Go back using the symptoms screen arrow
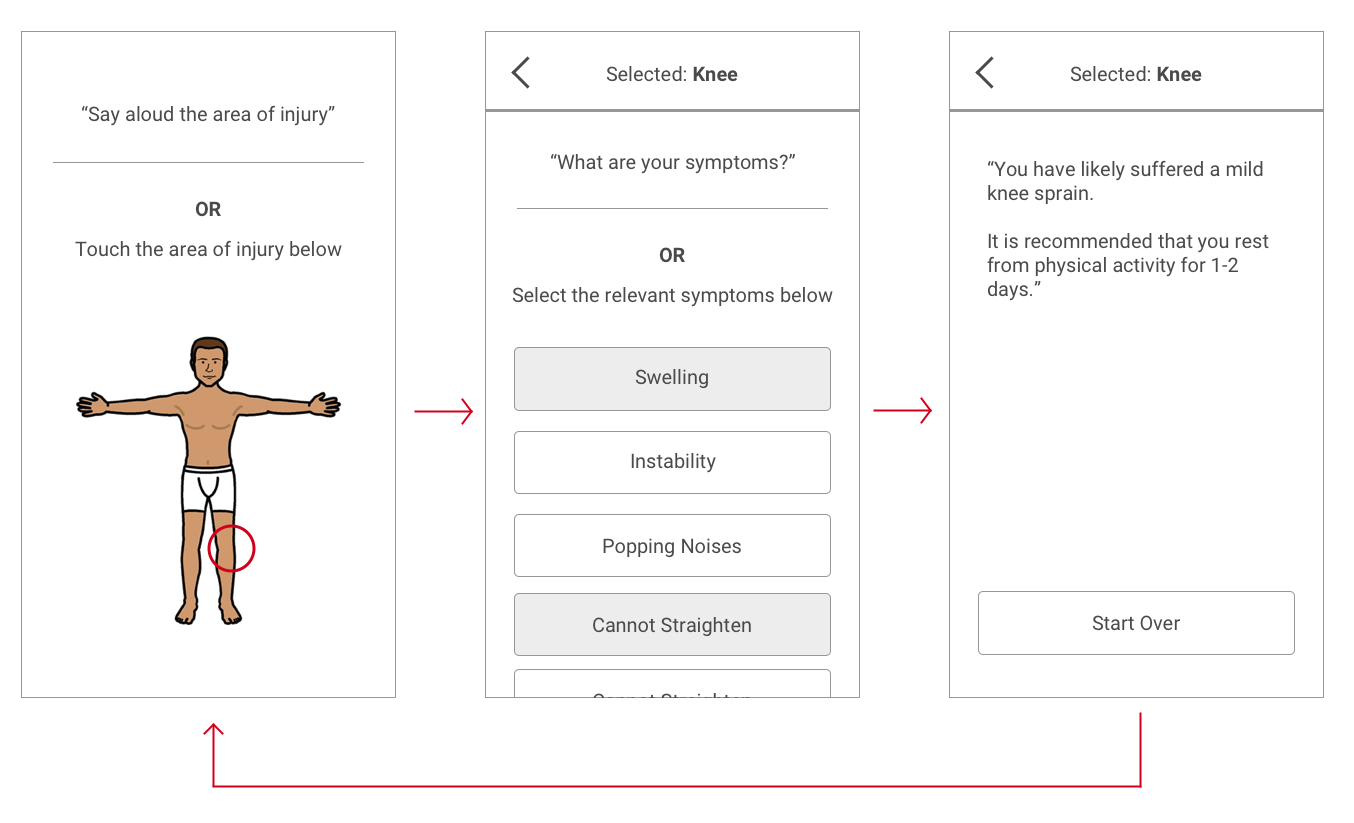This screenshot has width=1354, height=823. [520, 73]
